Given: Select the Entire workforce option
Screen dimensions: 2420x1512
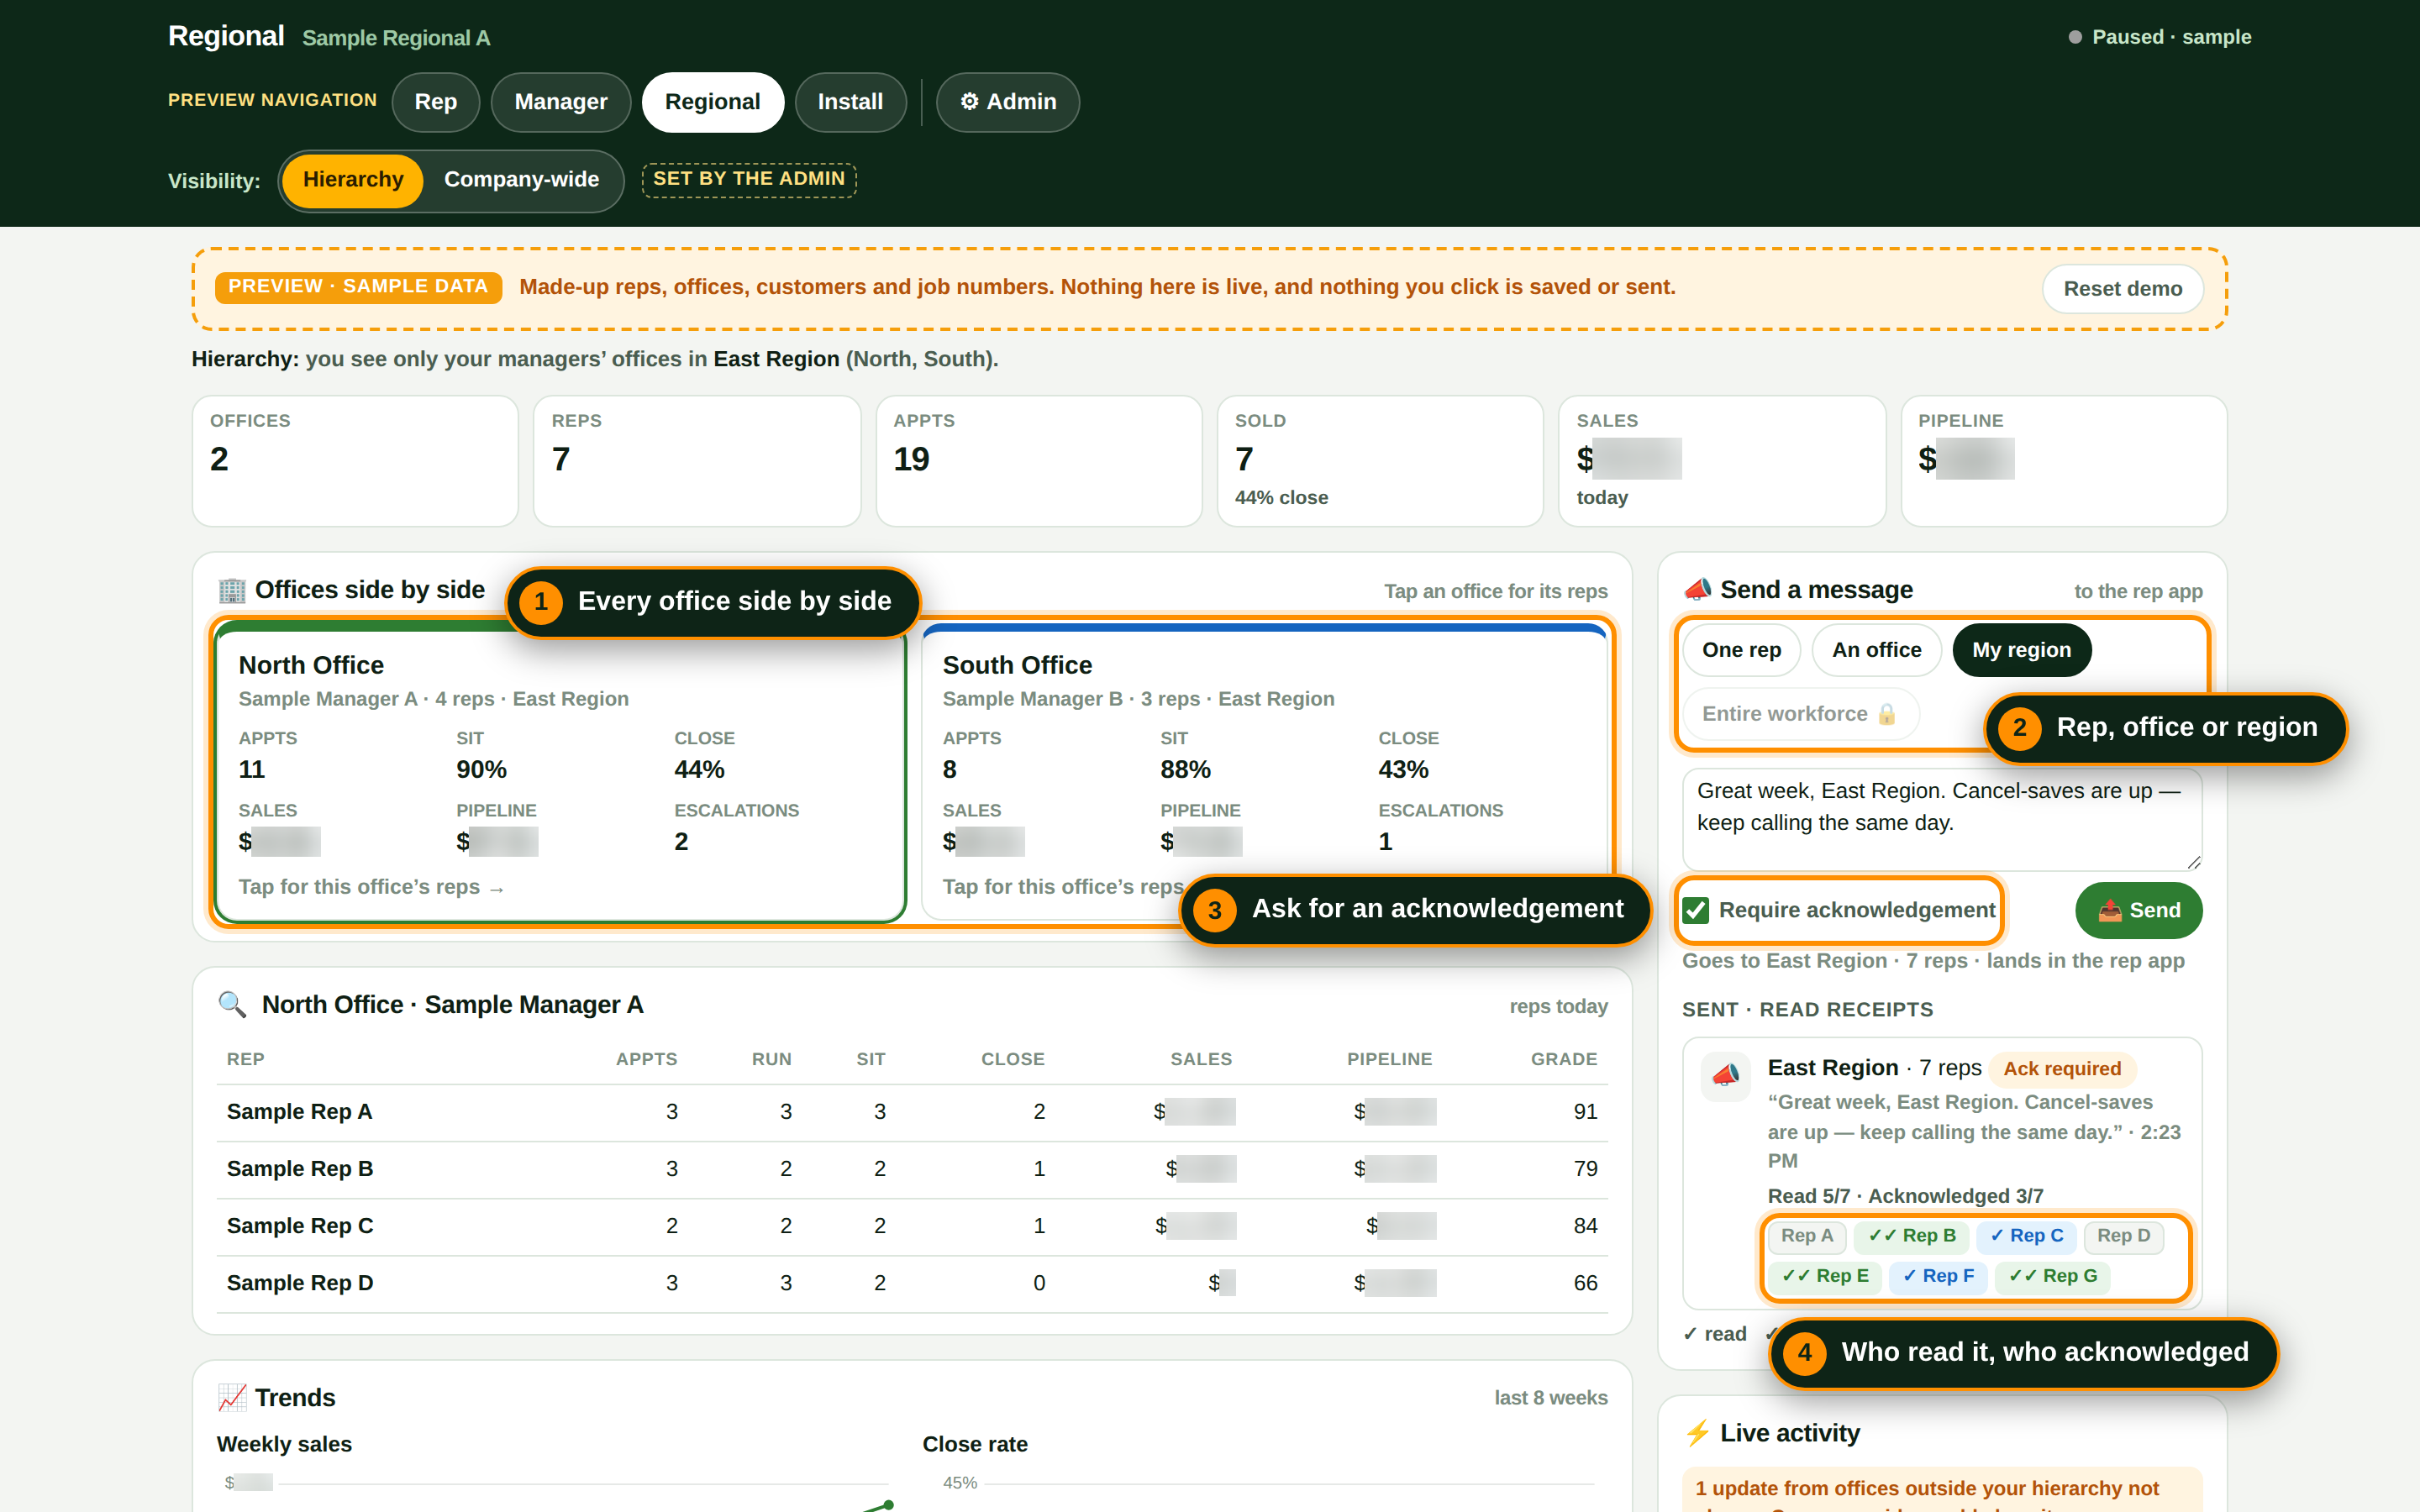Looking at the screenshot, I should [1800, 714].
